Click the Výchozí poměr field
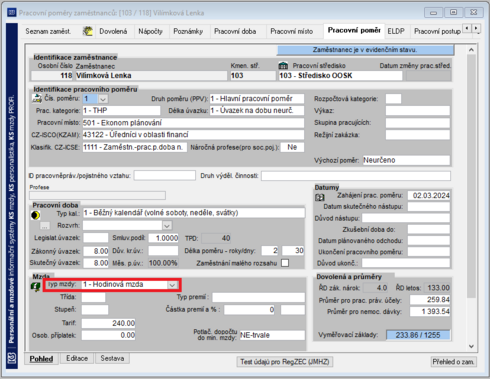 tap(406, 160)
